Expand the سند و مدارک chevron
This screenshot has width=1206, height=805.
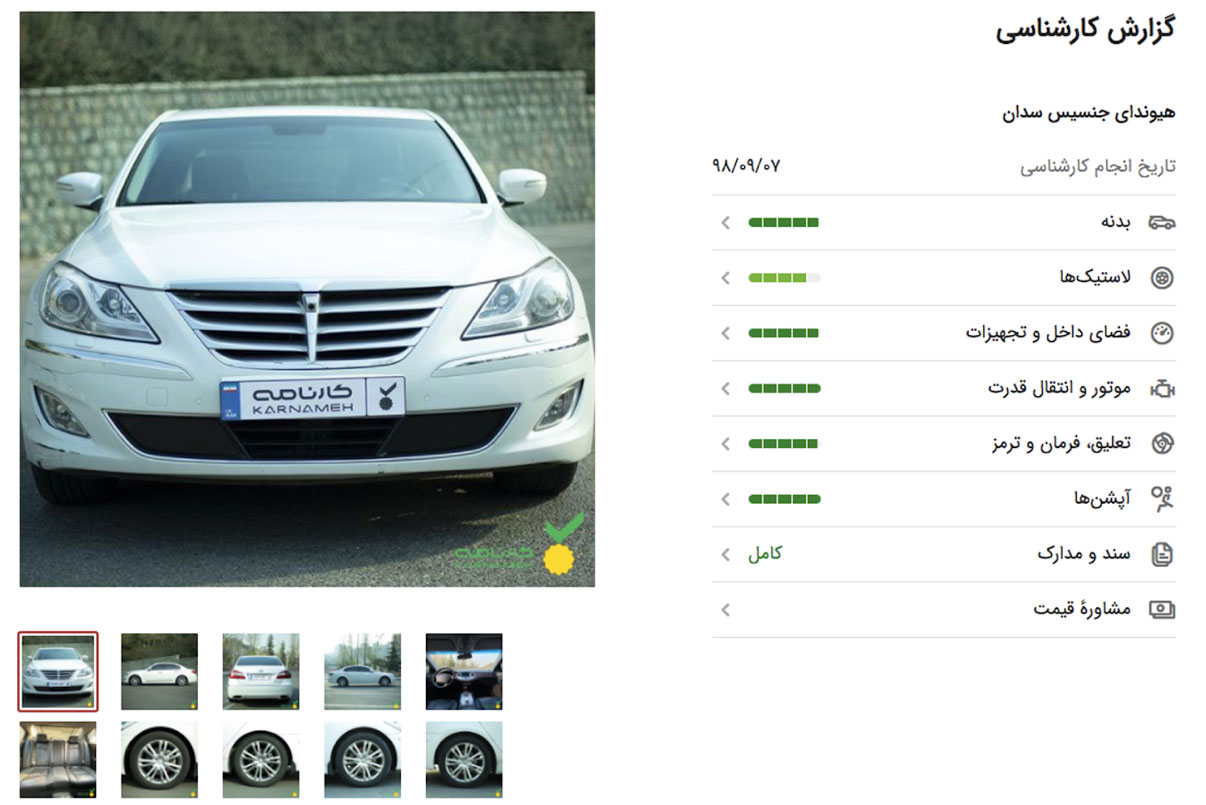tap(726, 554)
